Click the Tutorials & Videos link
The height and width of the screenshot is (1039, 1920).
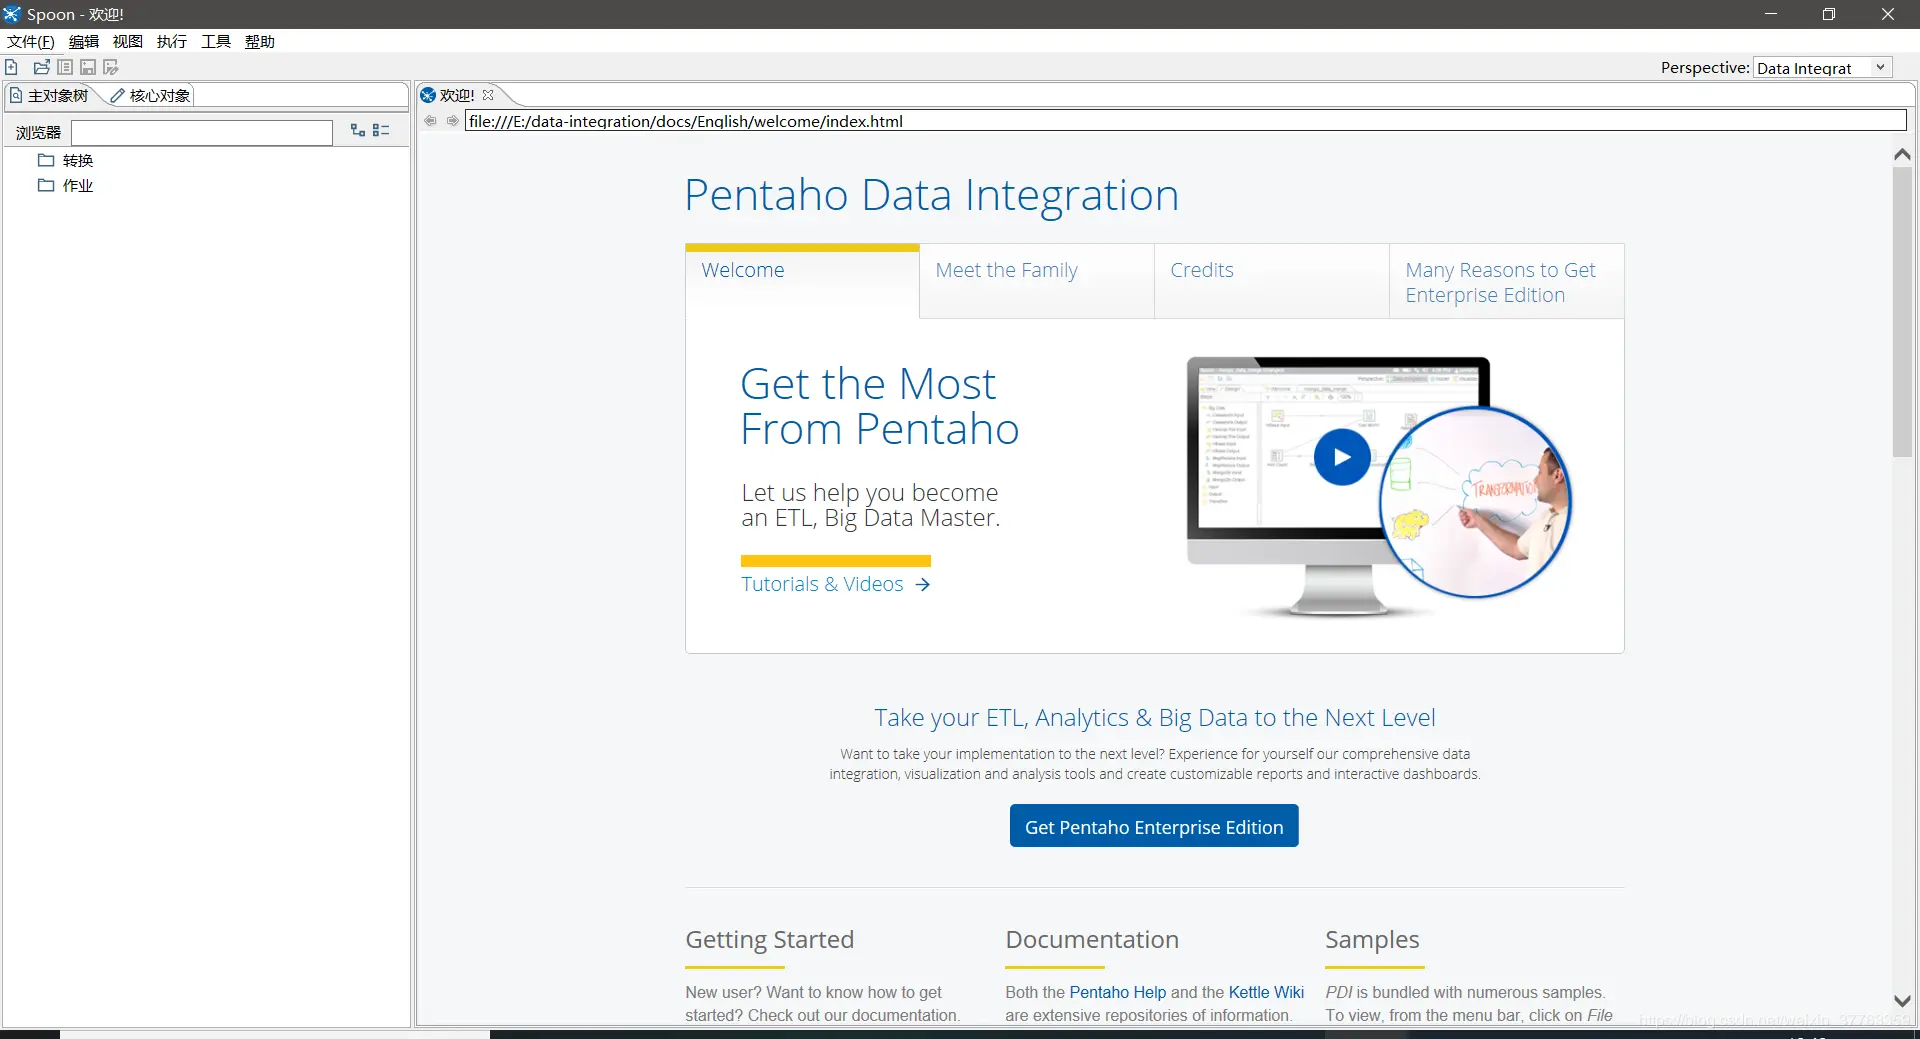[822, 584]
